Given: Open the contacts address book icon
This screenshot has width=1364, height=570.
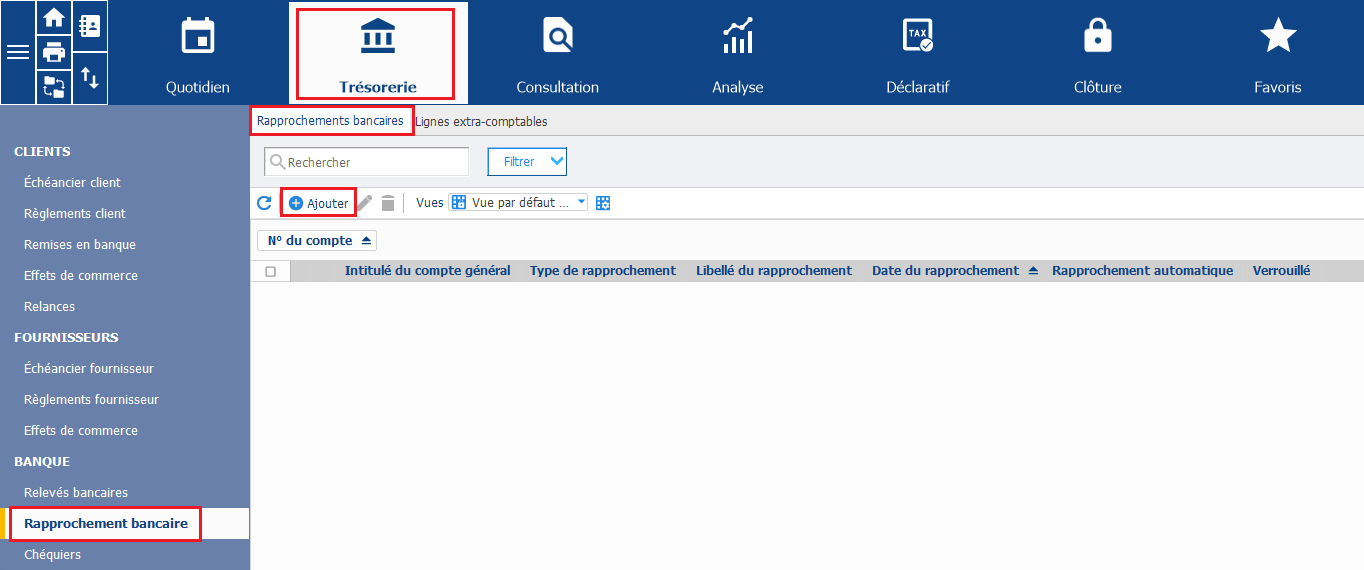Looking at the screenshot, I should coord(90,27).
